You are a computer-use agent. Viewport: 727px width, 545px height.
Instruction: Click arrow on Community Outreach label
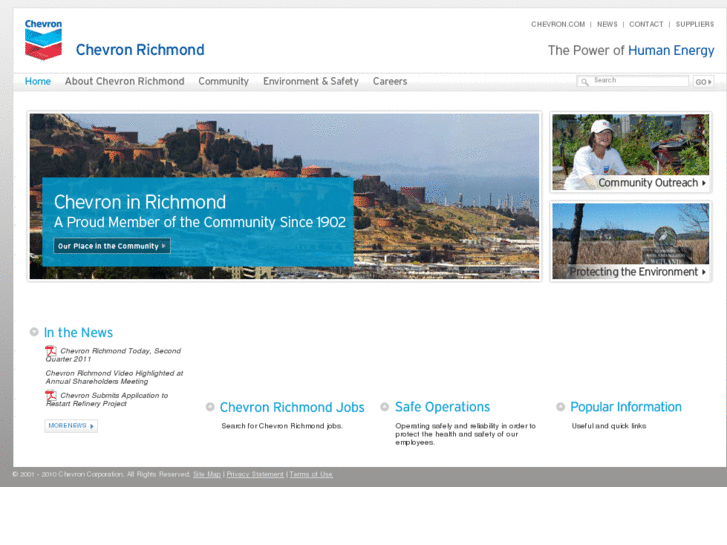pyautogui.click(x=704, y=183)
